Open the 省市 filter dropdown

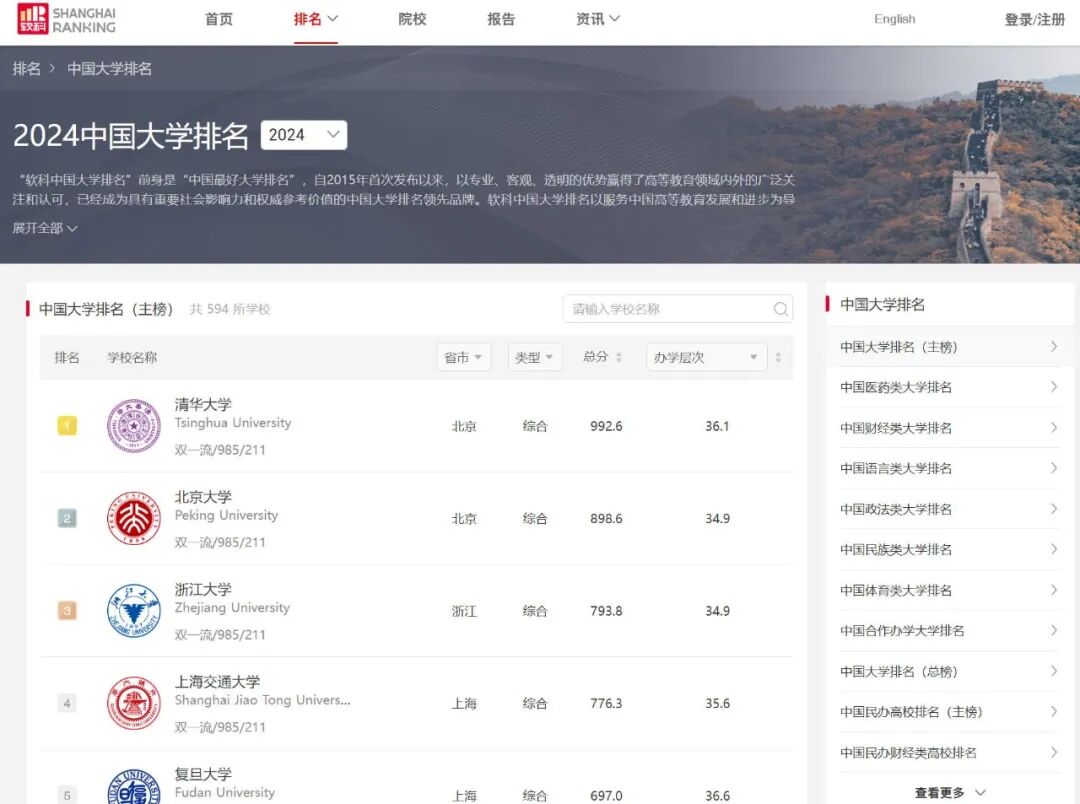[464, 357]
